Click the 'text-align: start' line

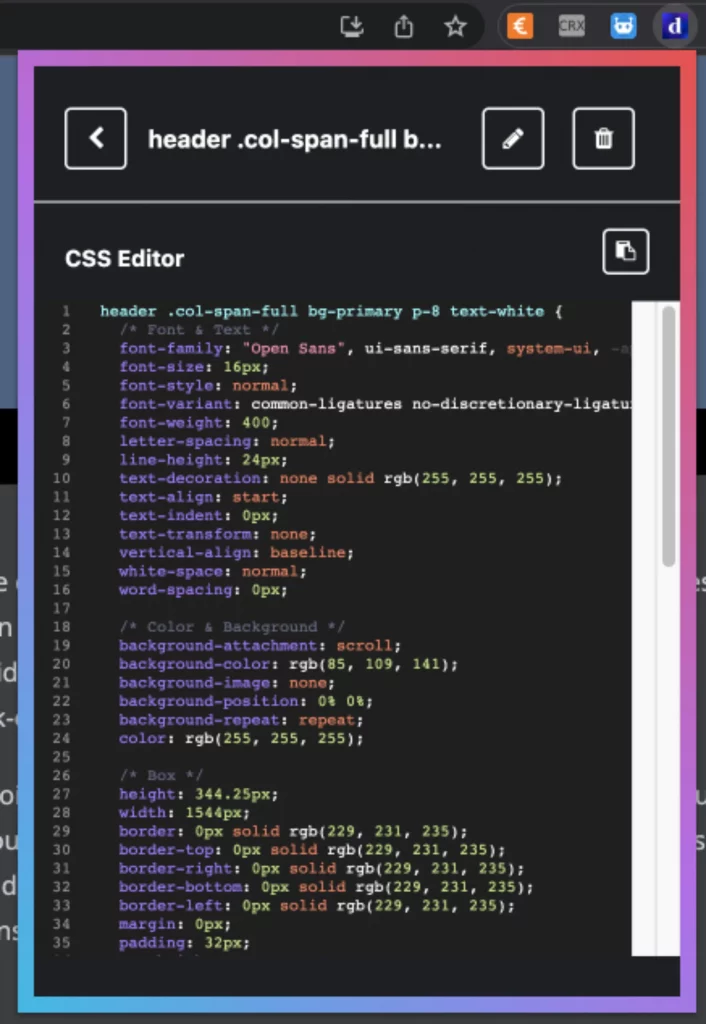[203, 497]
